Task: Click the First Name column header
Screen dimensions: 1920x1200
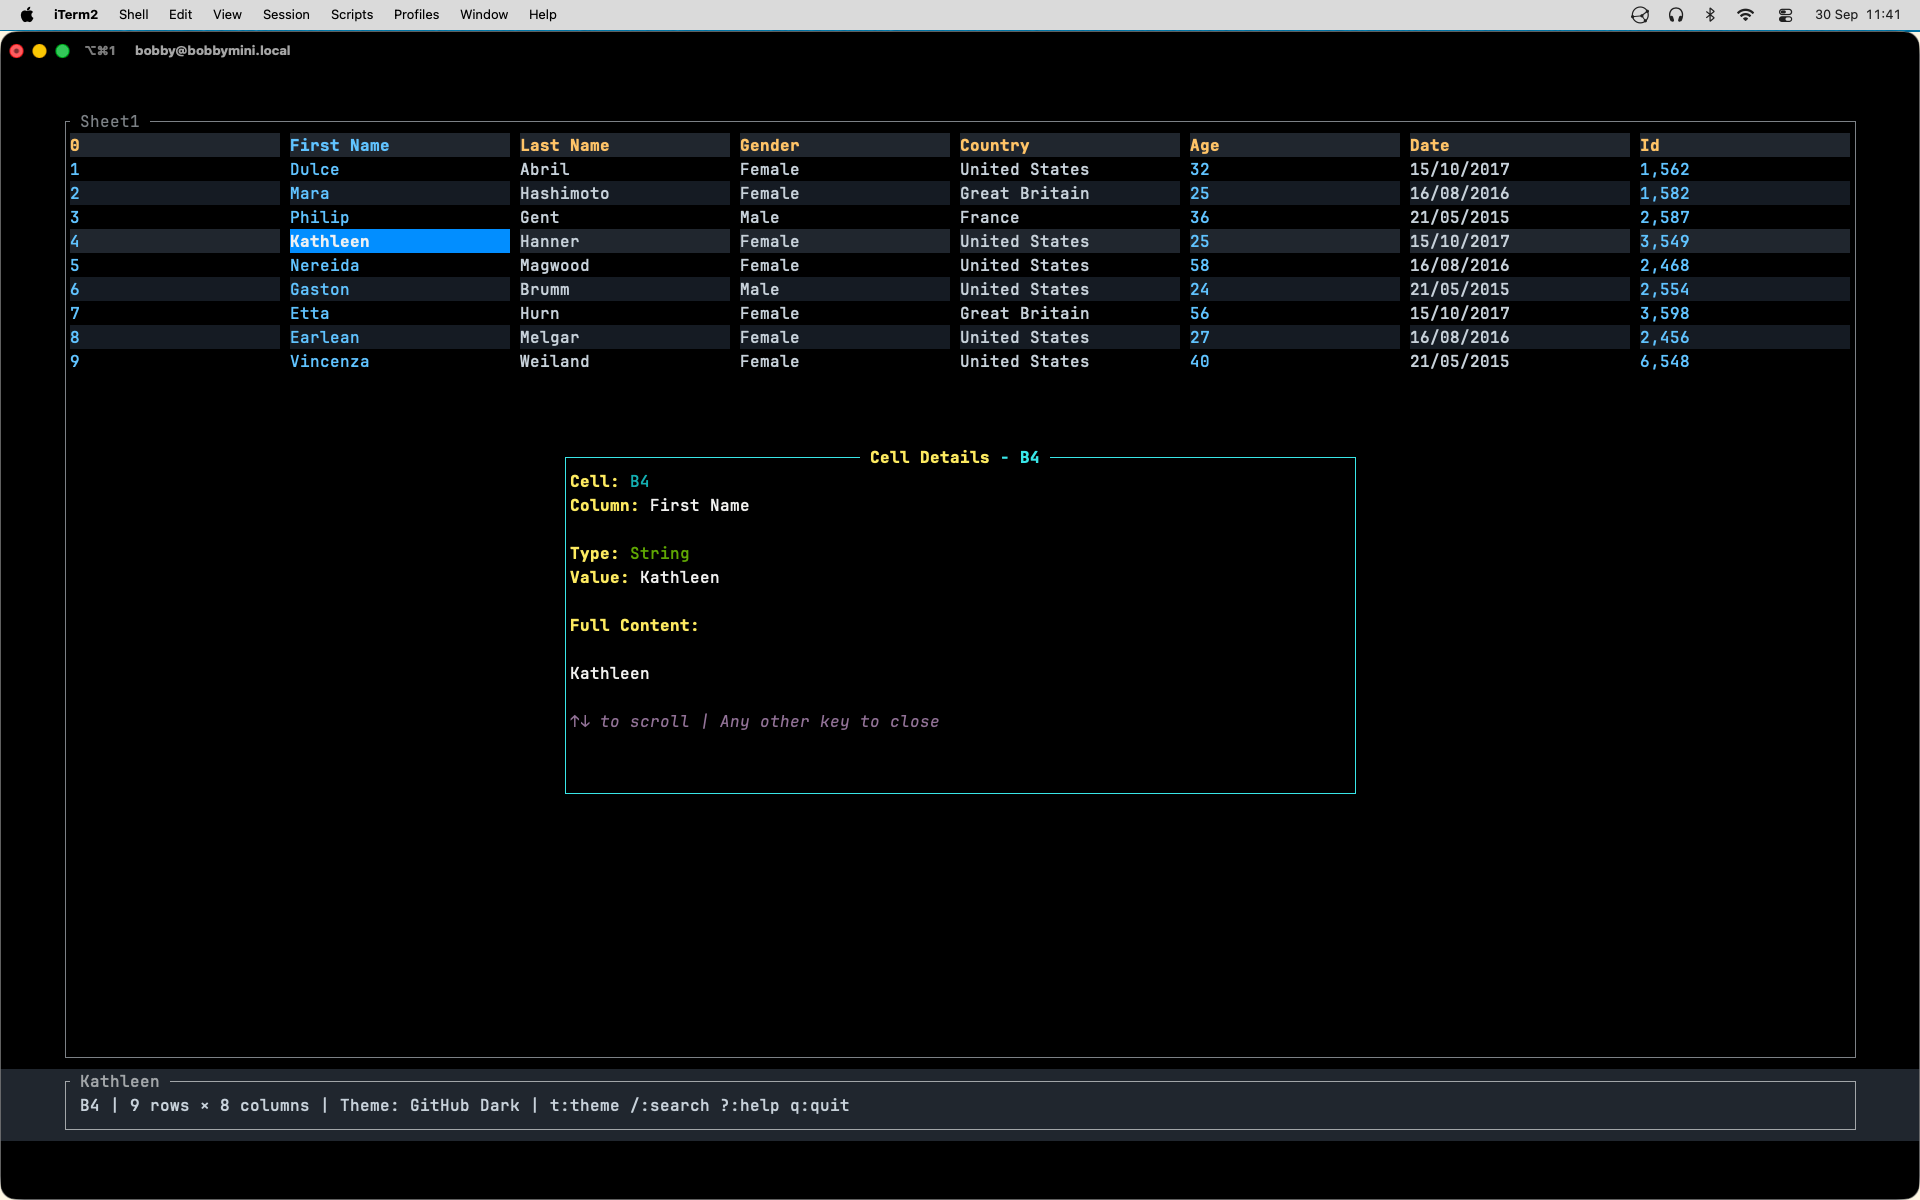Action: tap(340, 145)
